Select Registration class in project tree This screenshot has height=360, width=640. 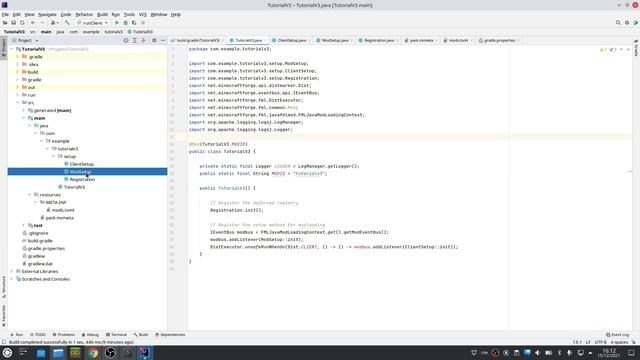click(x=82, y=179)
